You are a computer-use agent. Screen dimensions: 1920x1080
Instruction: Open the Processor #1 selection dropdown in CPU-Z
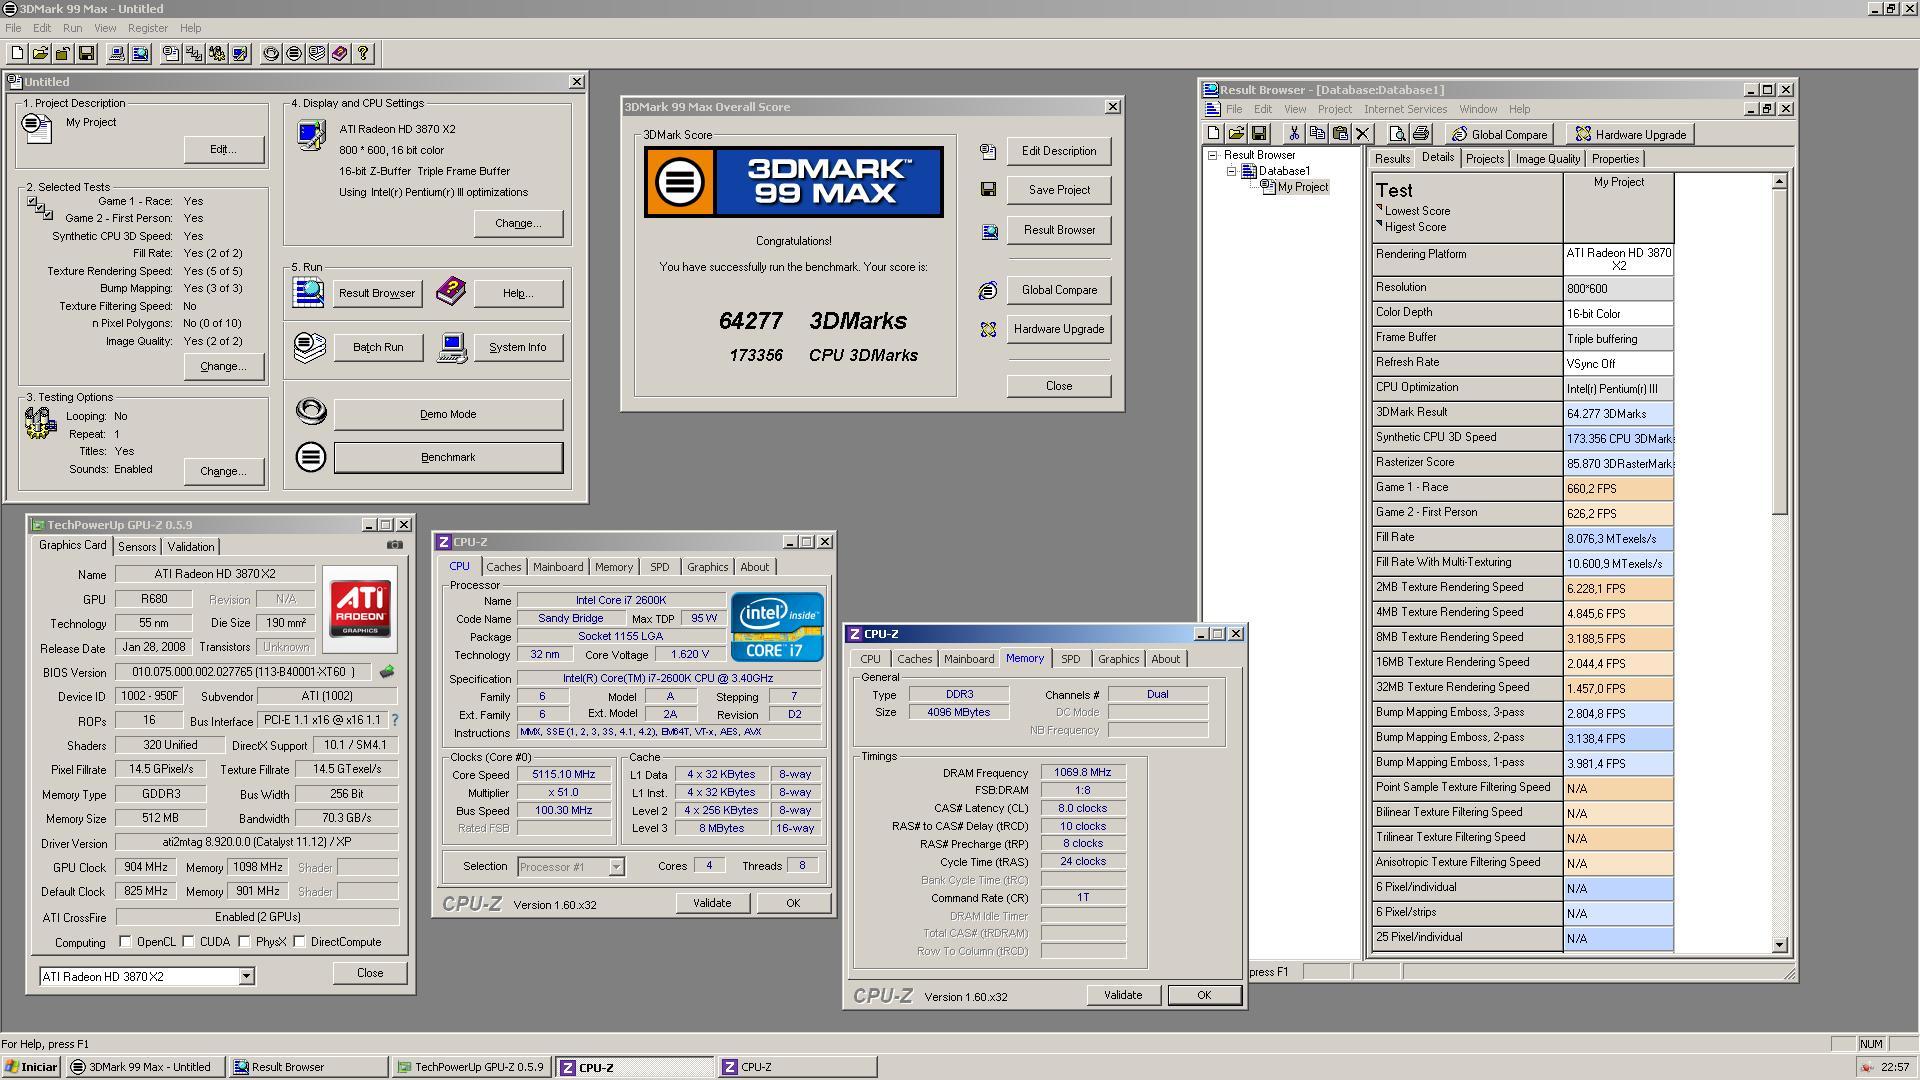pyautogui.click(x=616, y=867)
